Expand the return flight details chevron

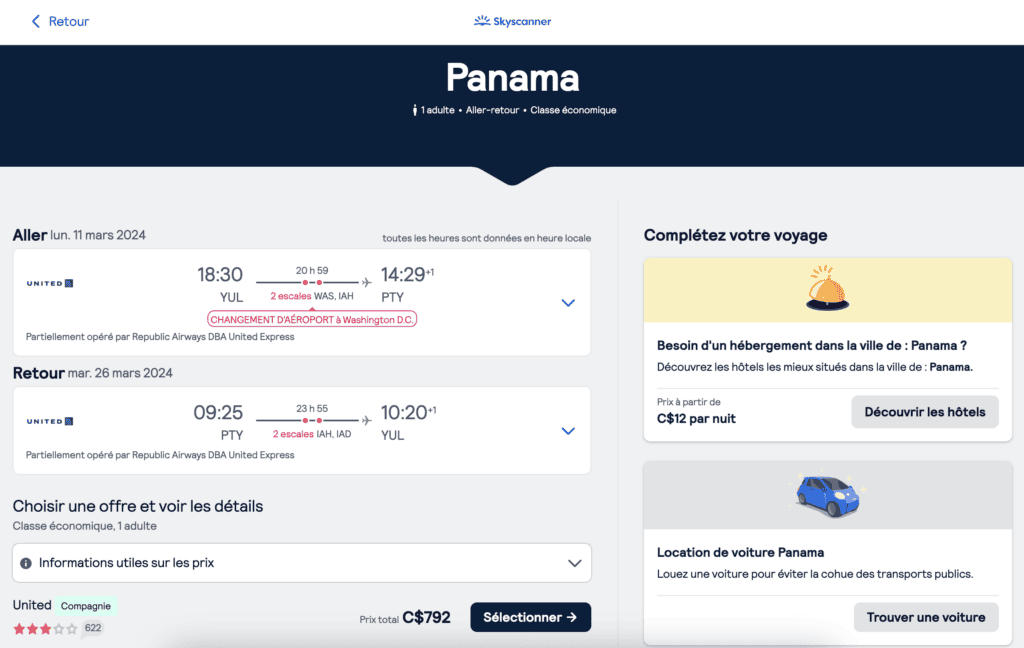click(568, 430)
